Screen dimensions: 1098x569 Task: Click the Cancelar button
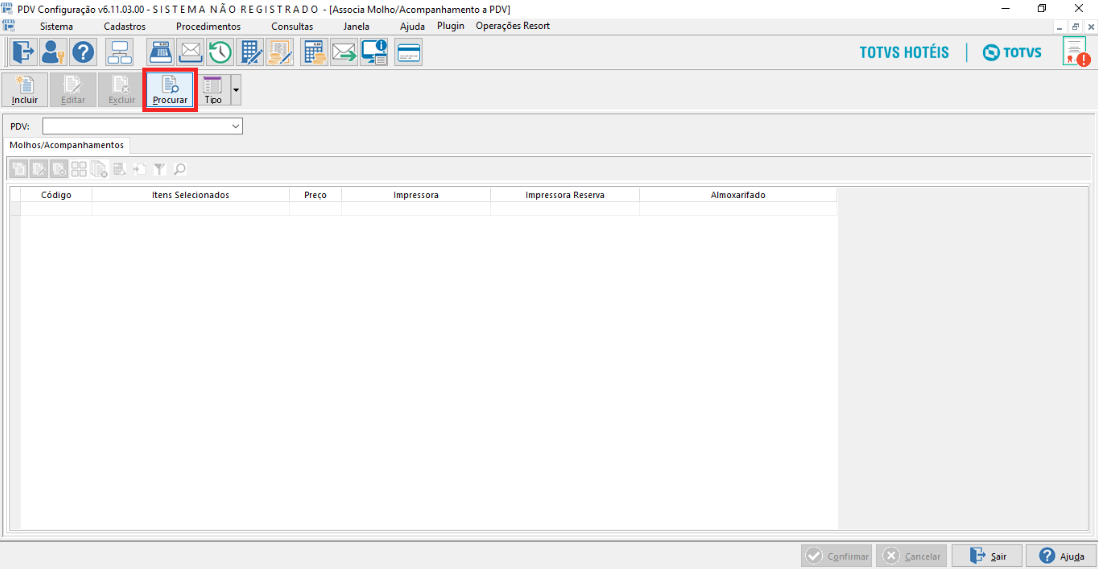[912, 556]
